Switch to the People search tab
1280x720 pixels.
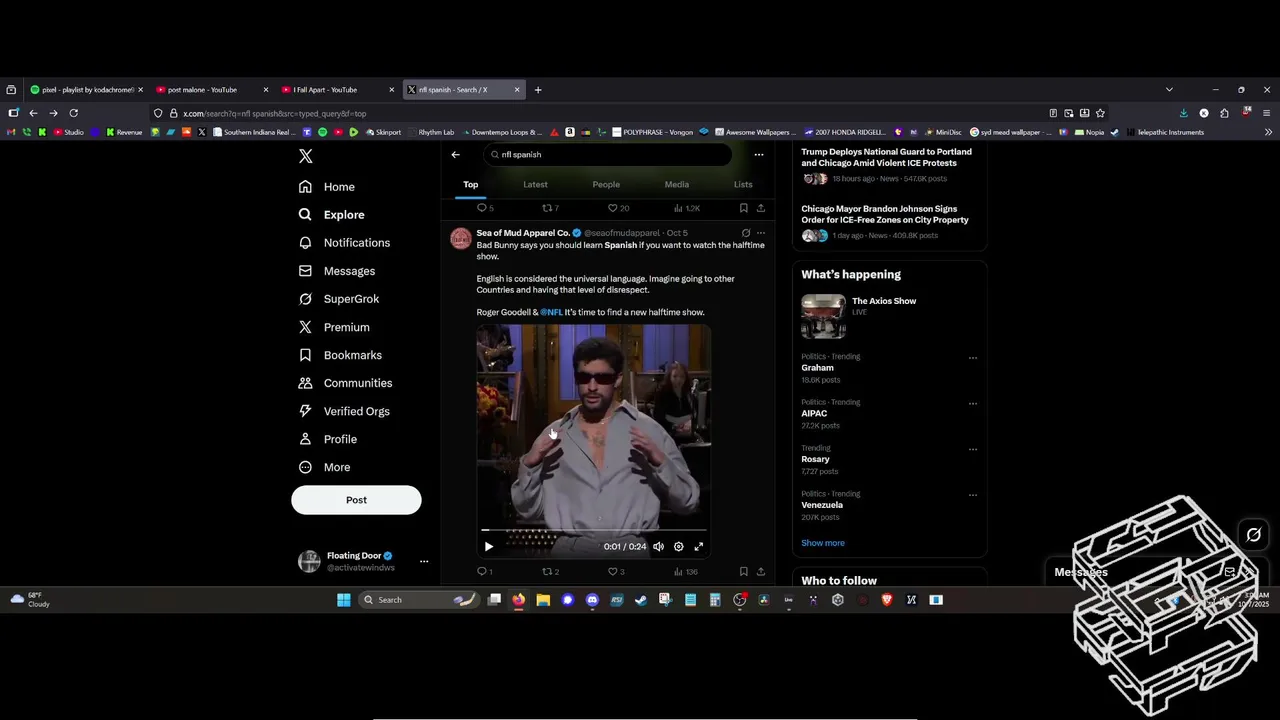[606, 184]
